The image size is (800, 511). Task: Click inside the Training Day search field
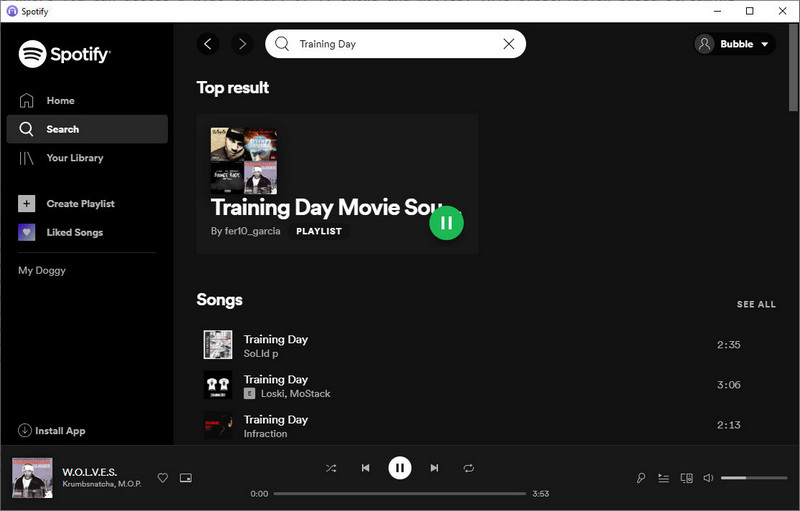(x=395, y=44)
